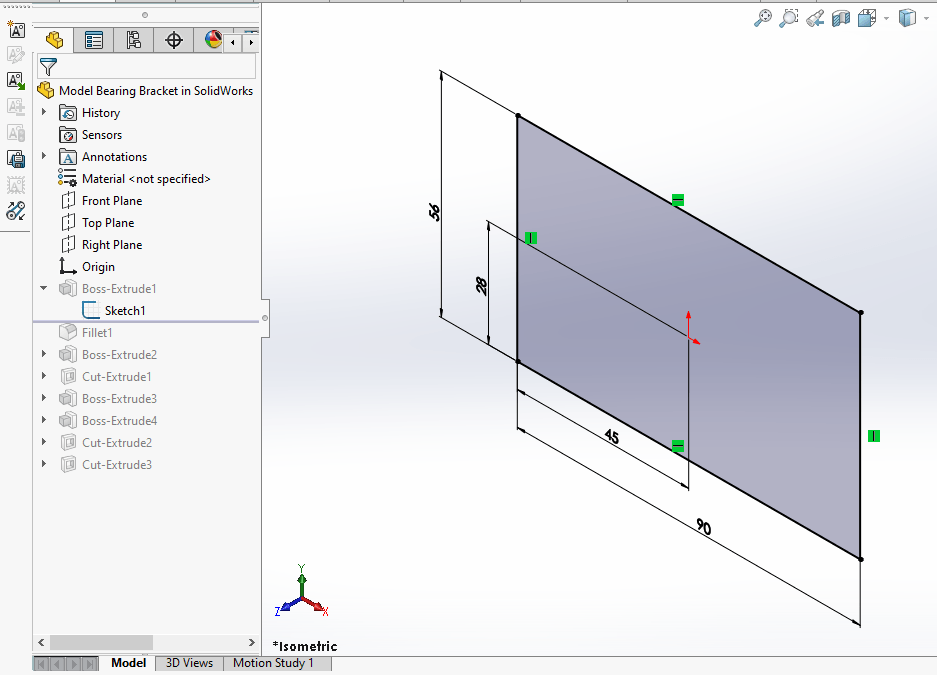This screenshot has width=937, height=675.
Task: Open the ConfigurationManager panel icon
Action: [132, 40]
